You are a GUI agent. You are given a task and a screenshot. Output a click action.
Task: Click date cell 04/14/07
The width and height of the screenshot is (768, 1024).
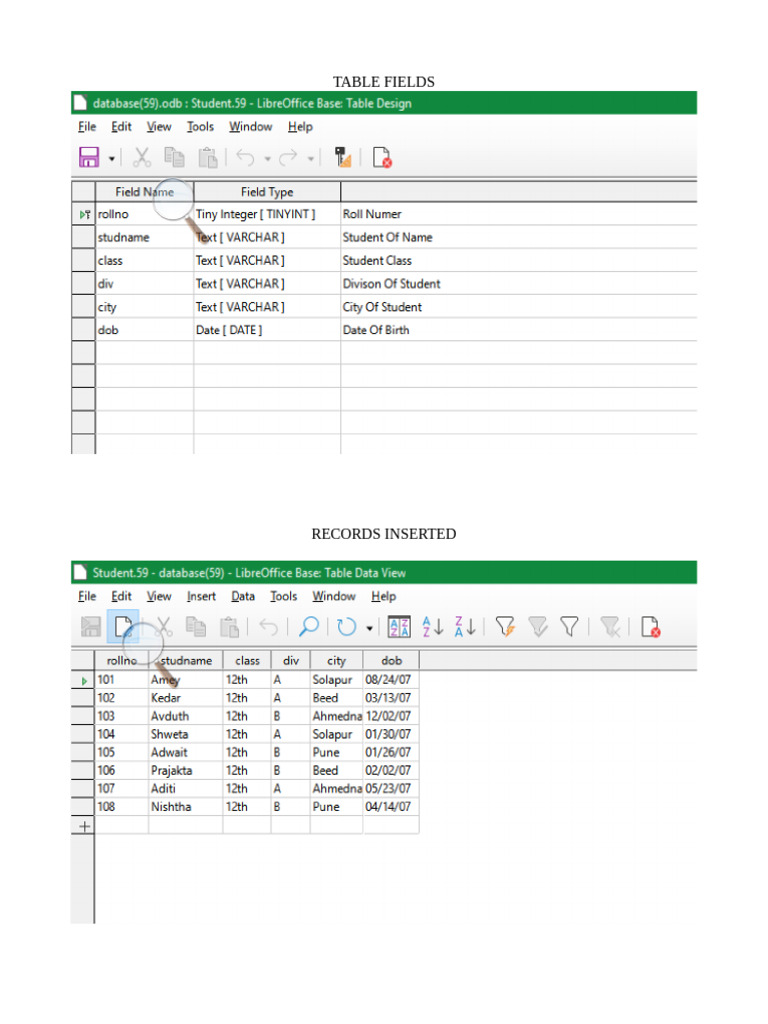pos(391,807)
